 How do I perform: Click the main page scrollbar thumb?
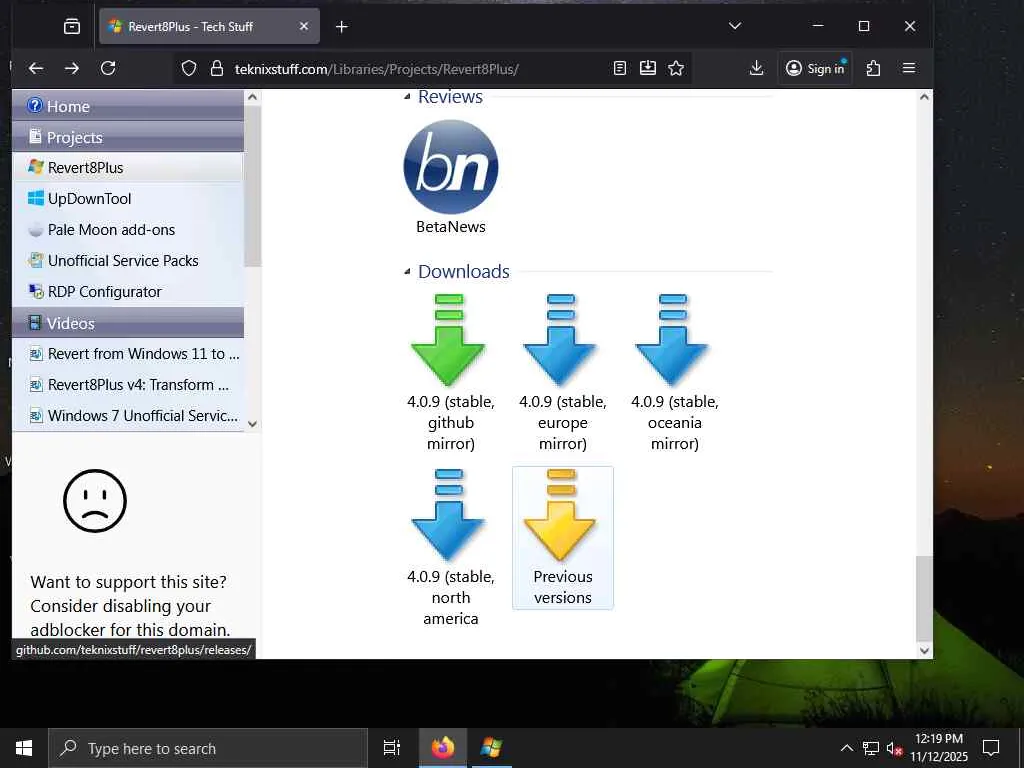(x=924, y=598)
